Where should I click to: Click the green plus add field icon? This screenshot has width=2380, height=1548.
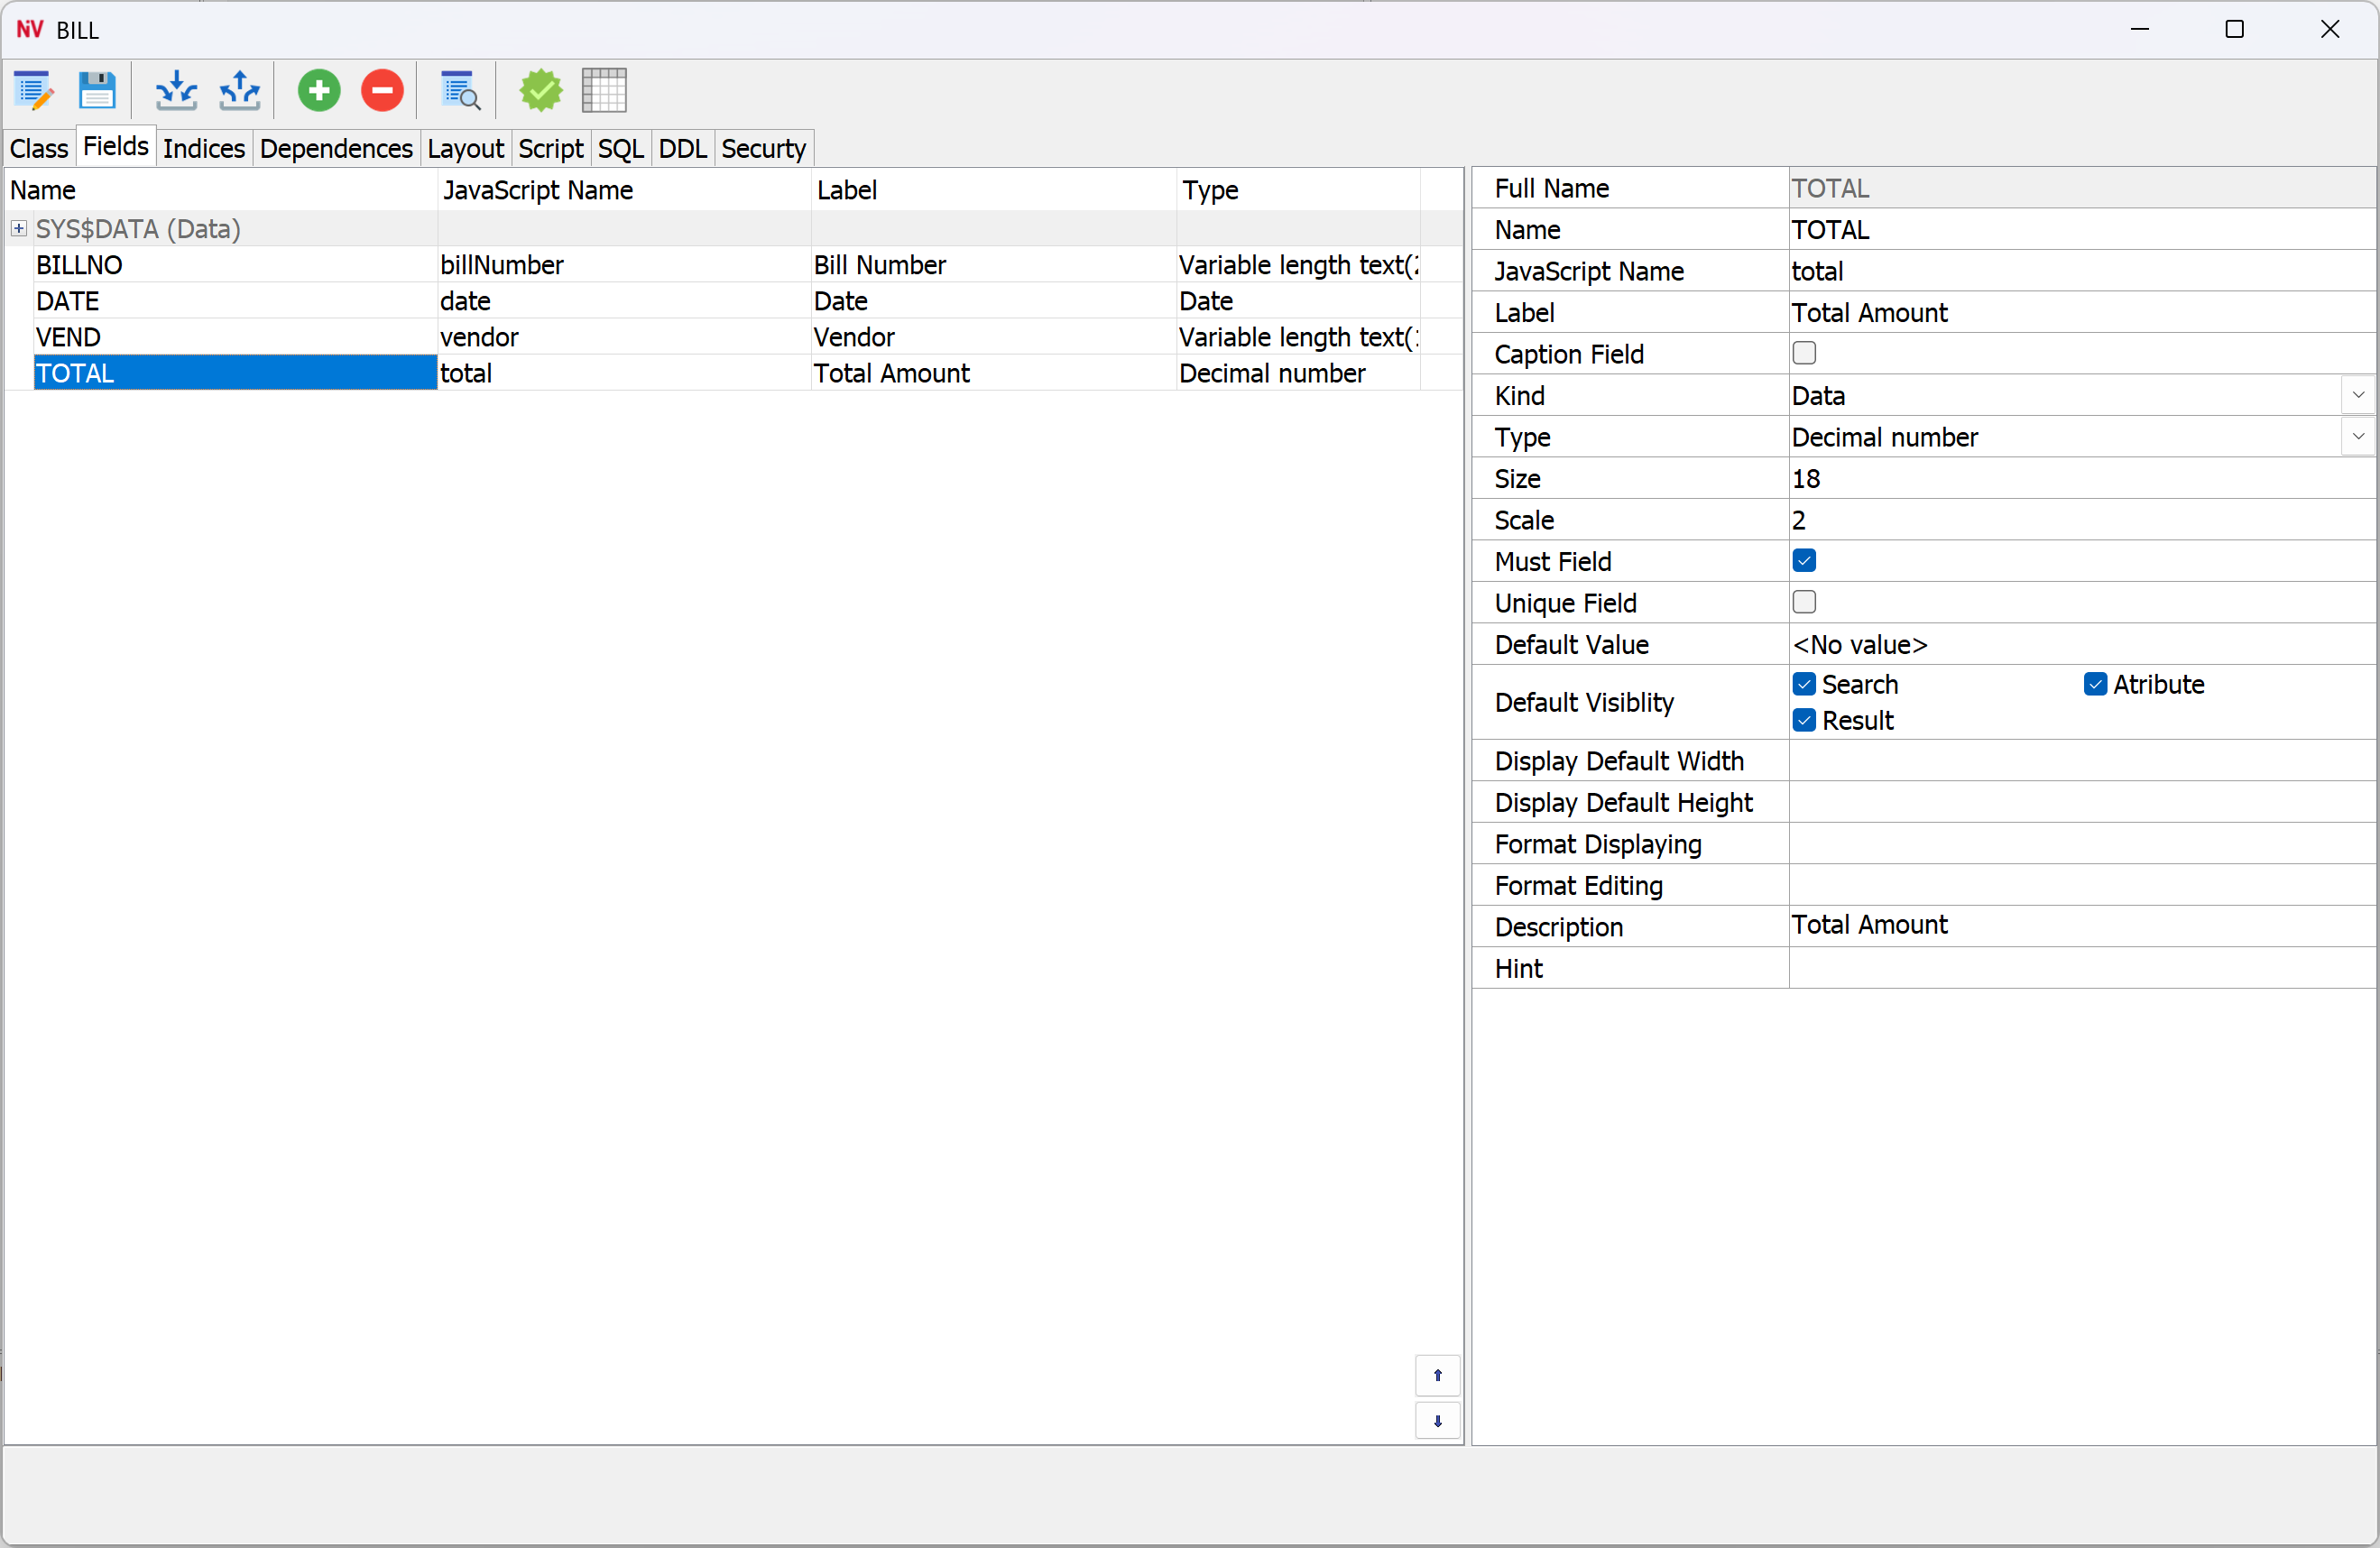click(x=319, y=91)
